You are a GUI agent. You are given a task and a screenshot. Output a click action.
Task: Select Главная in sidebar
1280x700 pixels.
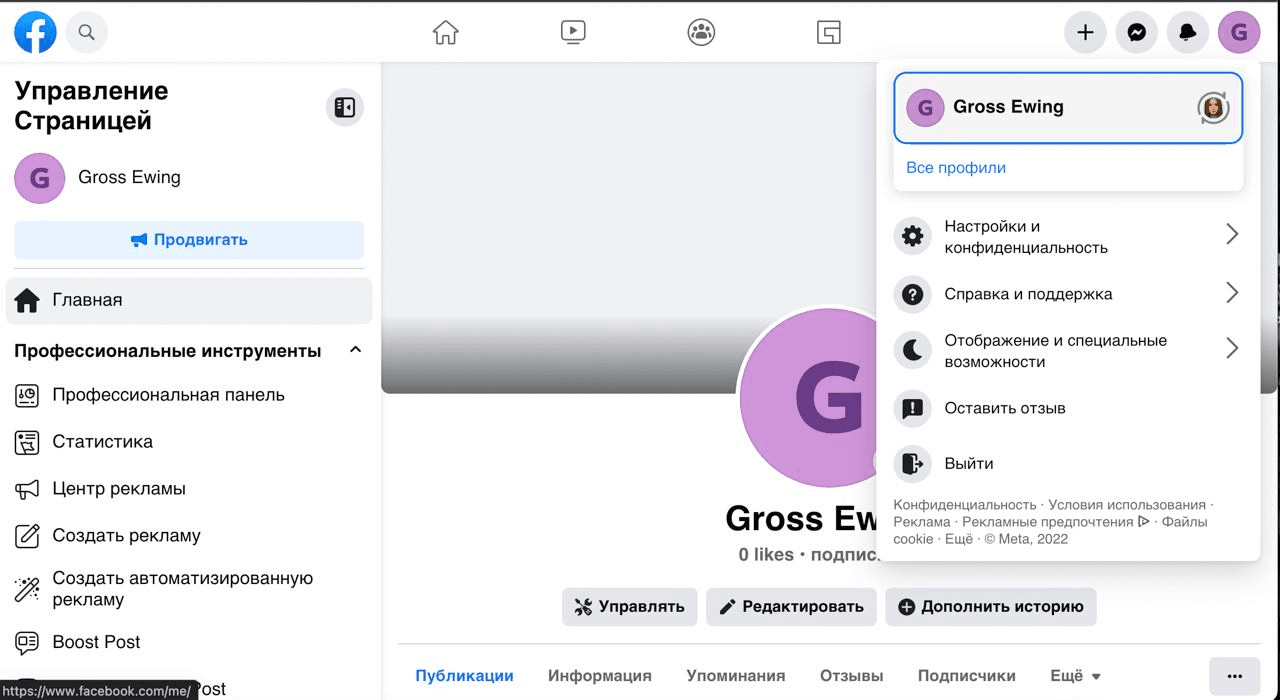pyautogui.click(x=189, y=300)
